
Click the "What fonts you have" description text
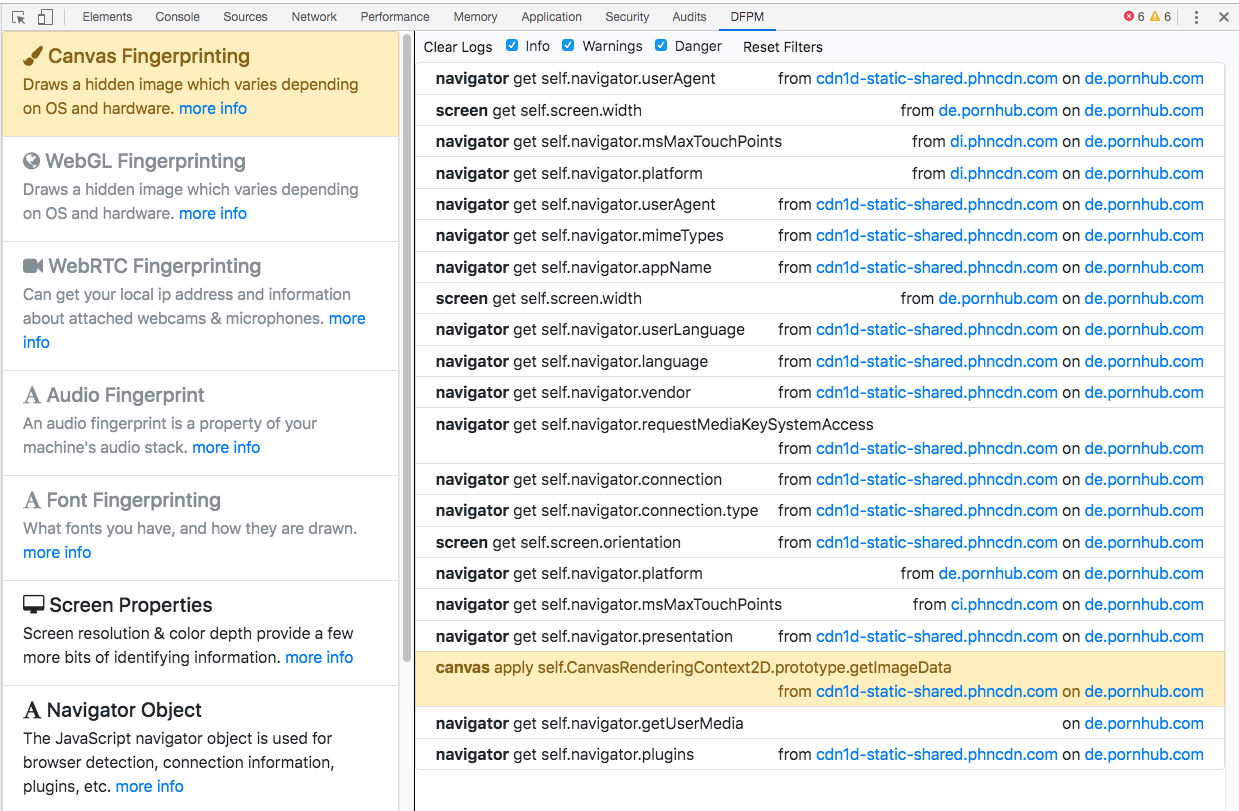coord(190,528)
